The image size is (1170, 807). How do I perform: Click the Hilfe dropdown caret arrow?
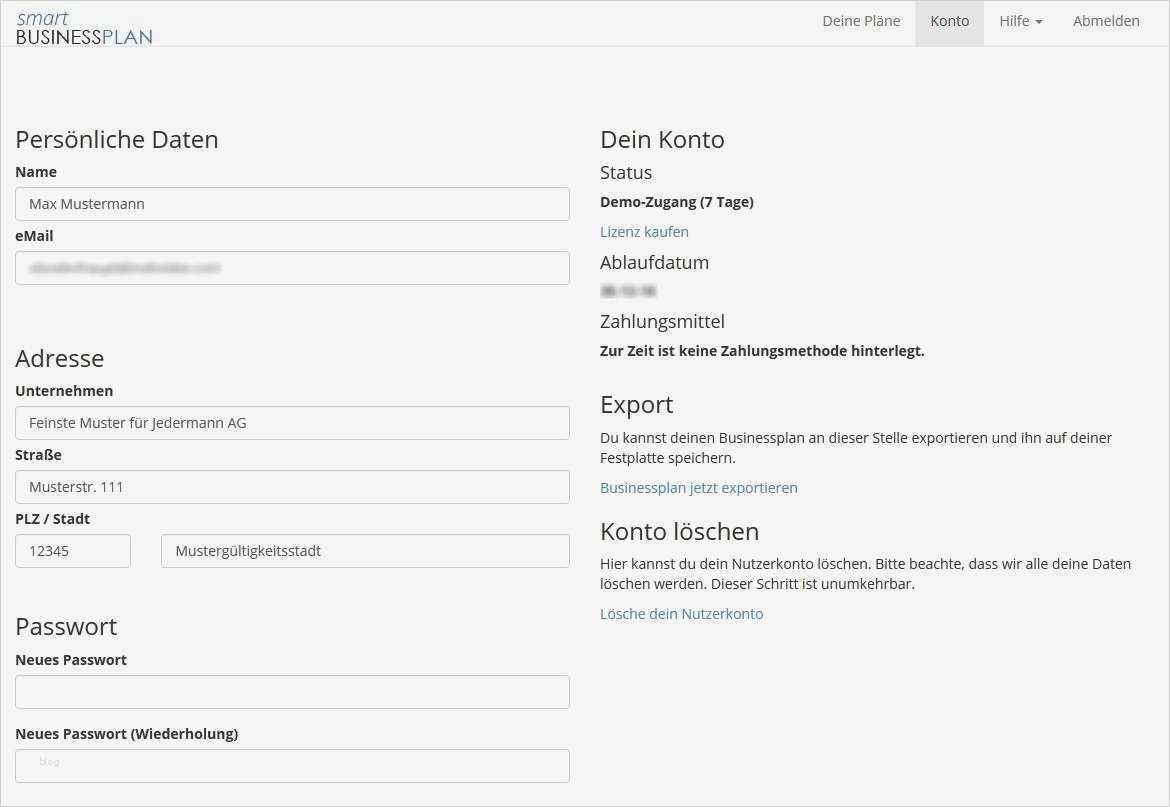1038,22
